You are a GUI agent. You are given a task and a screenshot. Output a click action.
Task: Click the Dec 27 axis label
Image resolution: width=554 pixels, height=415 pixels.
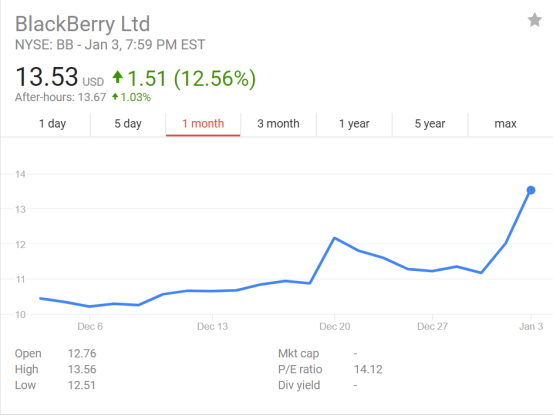click(432, 326)
